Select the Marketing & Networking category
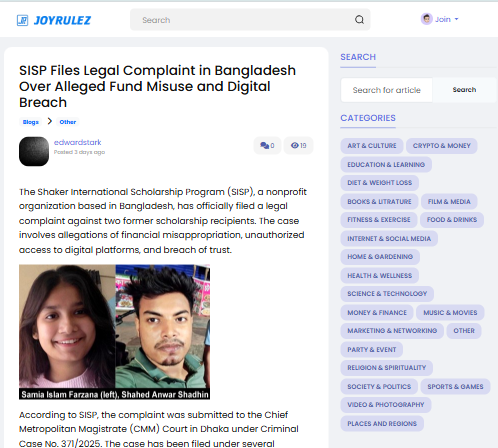The image size is (498, 448). [392, 331]
